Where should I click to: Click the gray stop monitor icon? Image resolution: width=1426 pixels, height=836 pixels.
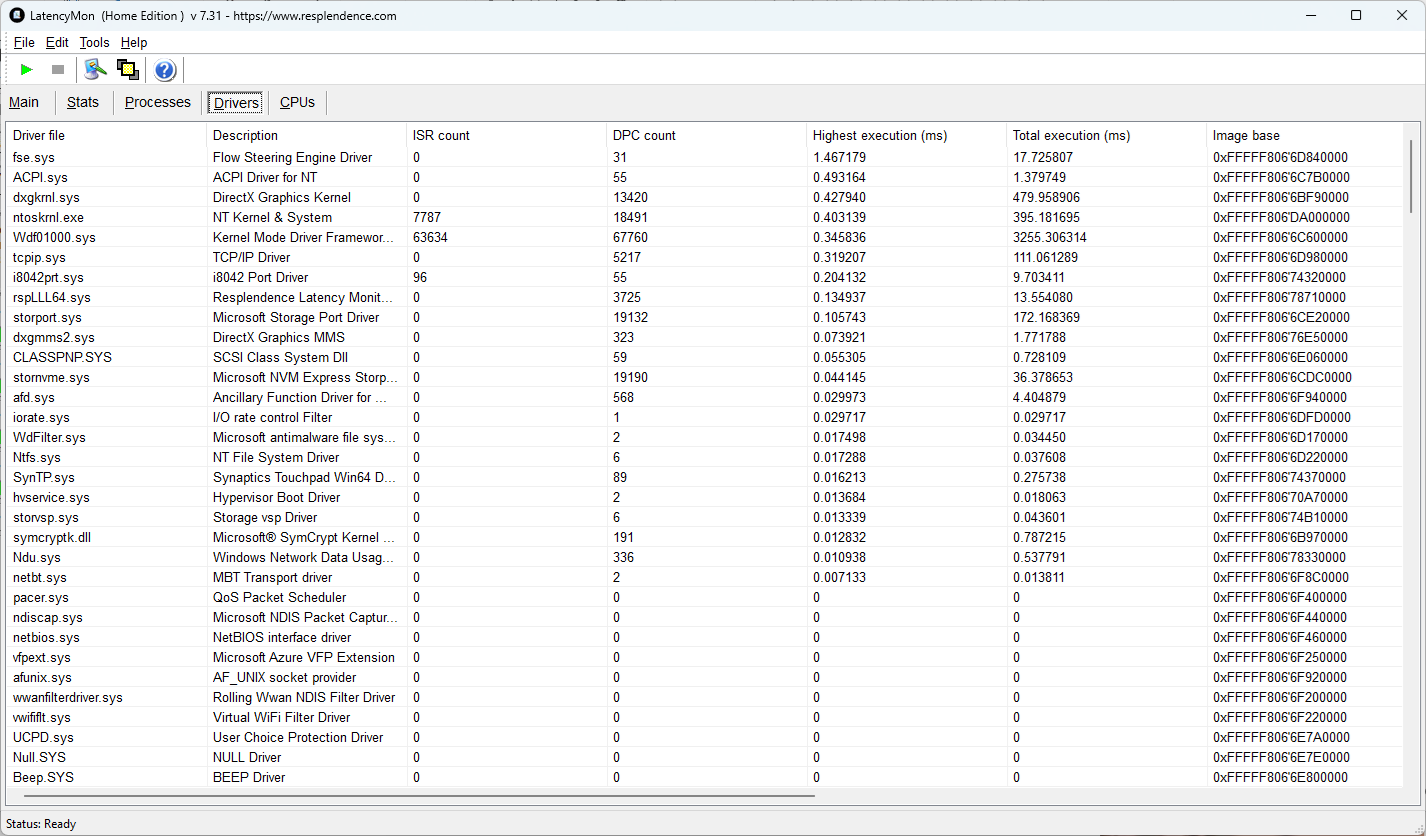click(x=58, y=69)
